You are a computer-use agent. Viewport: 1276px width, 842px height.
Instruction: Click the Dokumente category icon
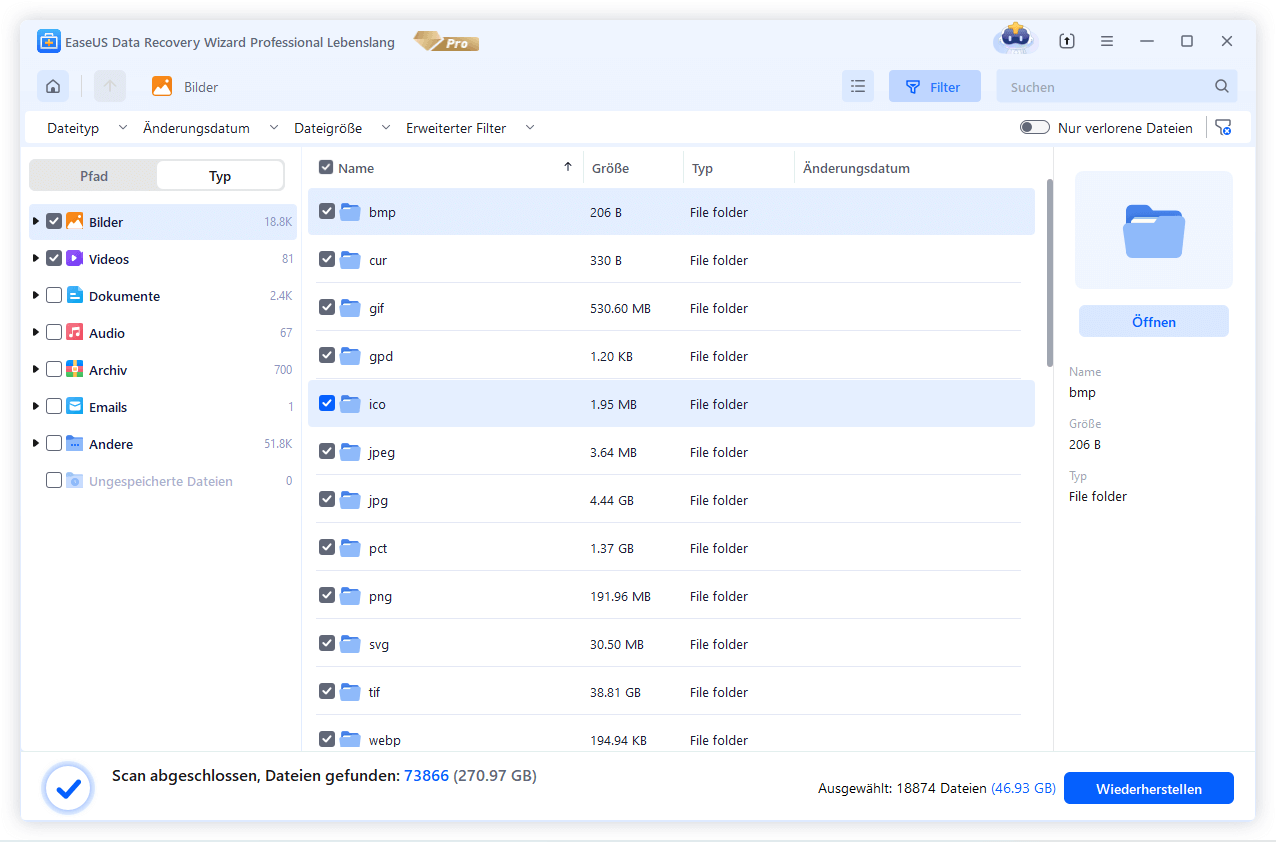coord(75,296)
